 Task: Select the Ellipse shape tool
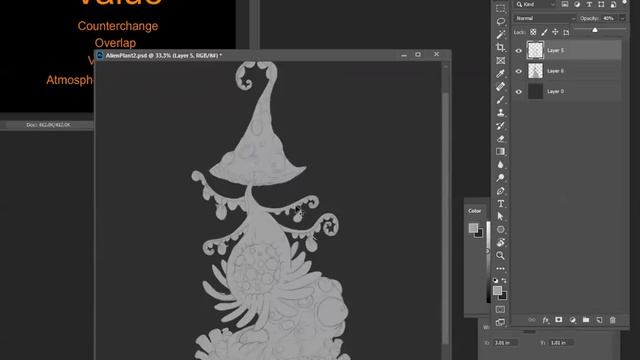point(500,229)
